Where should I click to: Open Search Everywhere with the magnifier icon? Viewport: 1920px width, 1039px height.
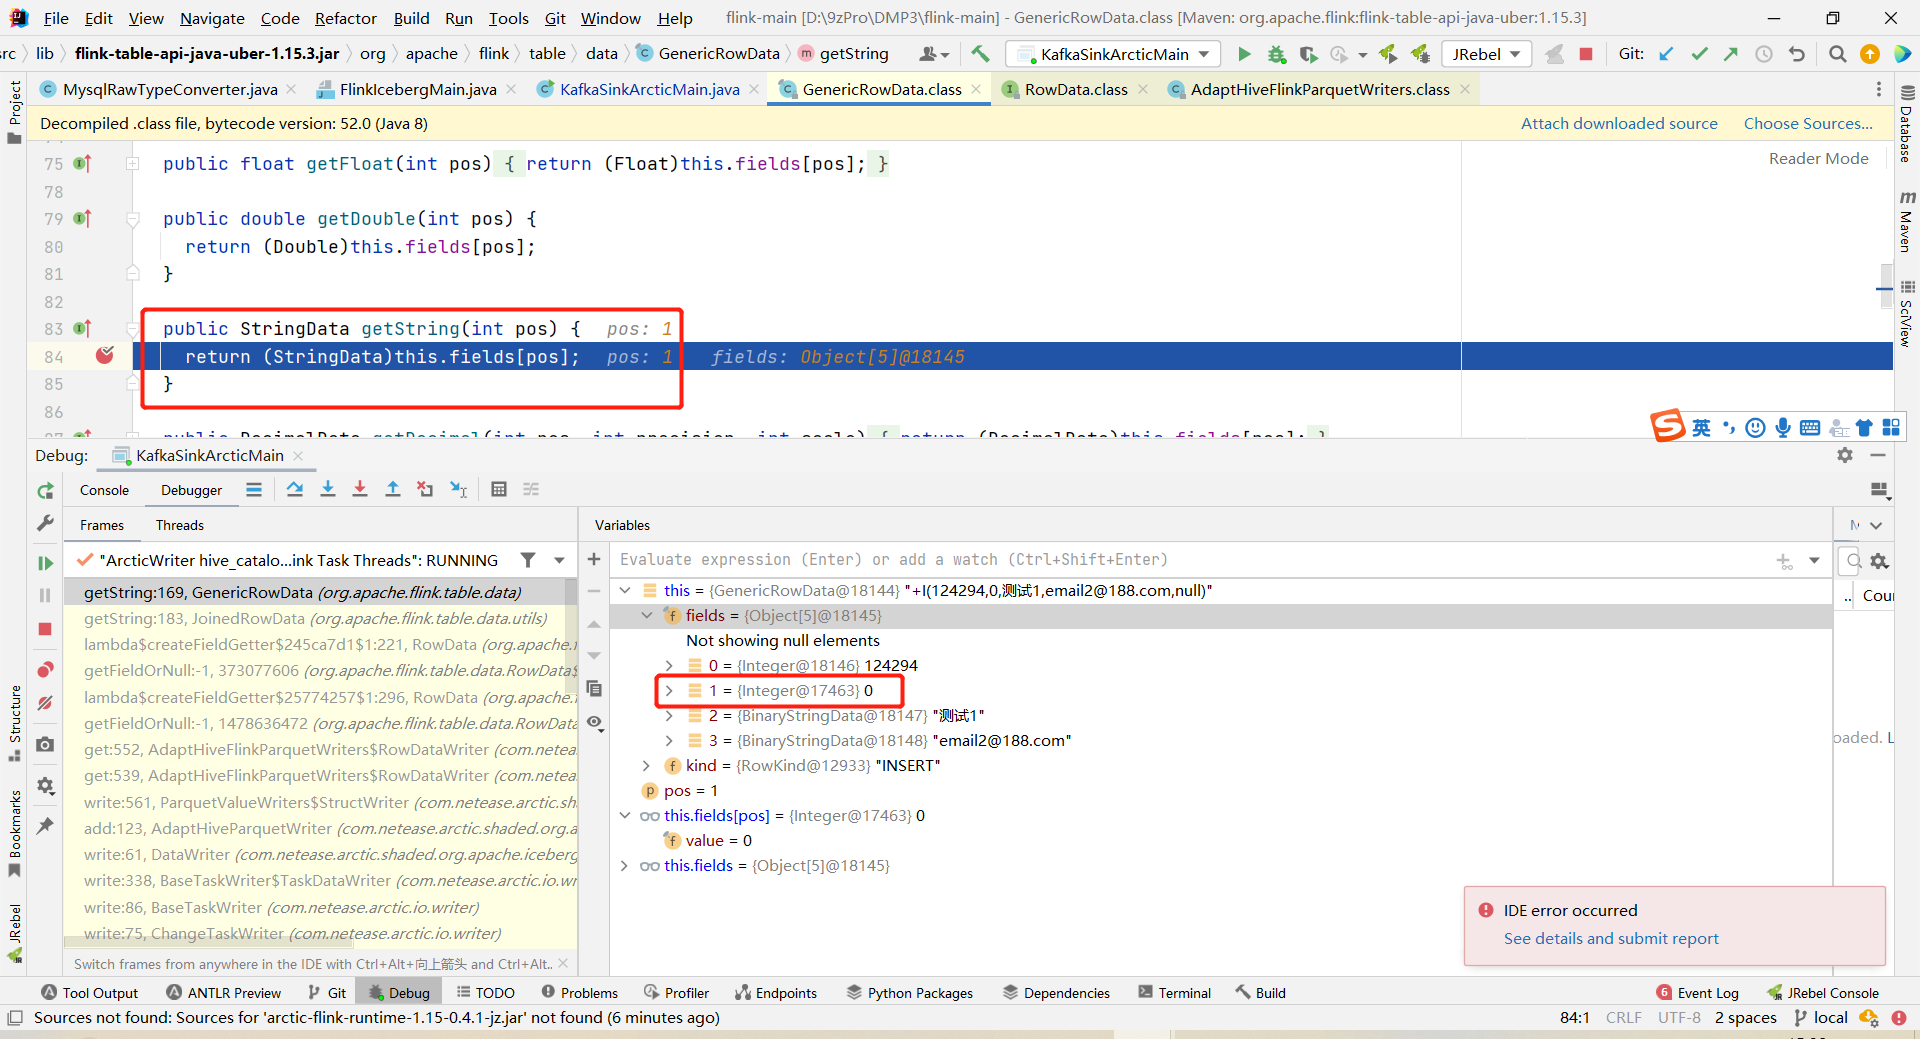(x=1837, y=54)
